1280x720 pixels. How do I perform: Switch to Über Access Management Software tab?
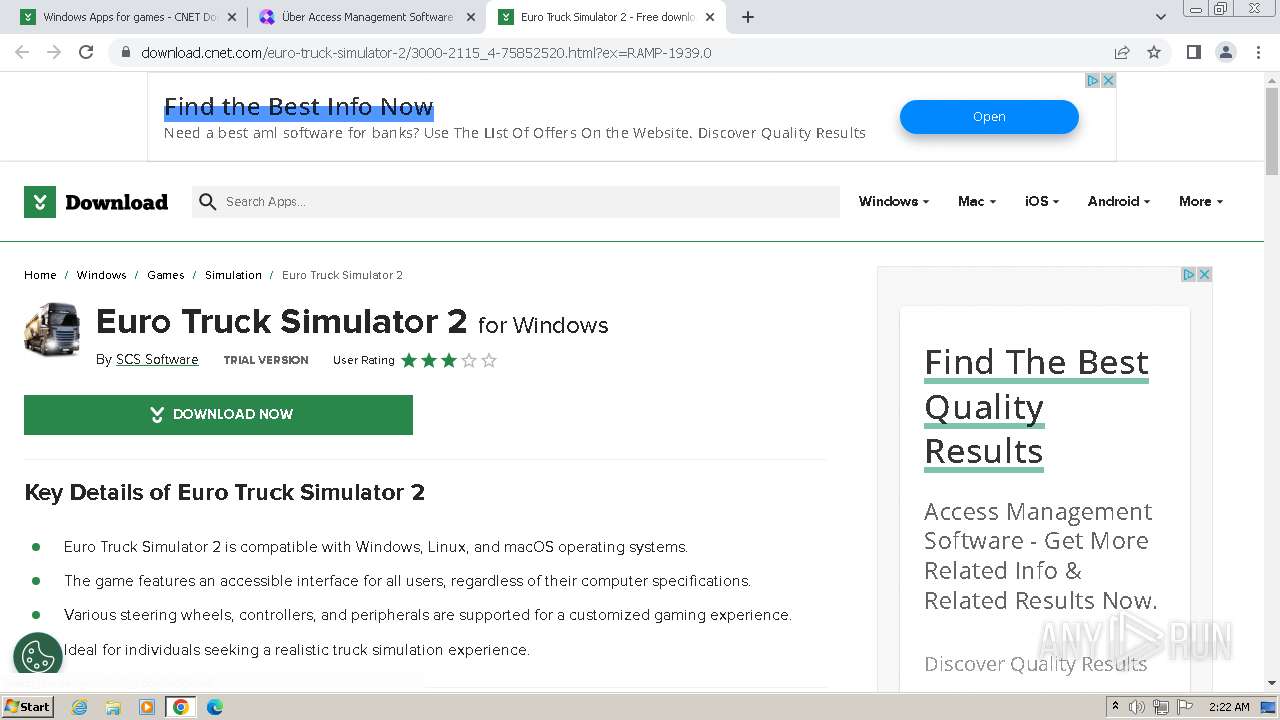point(365,17)
